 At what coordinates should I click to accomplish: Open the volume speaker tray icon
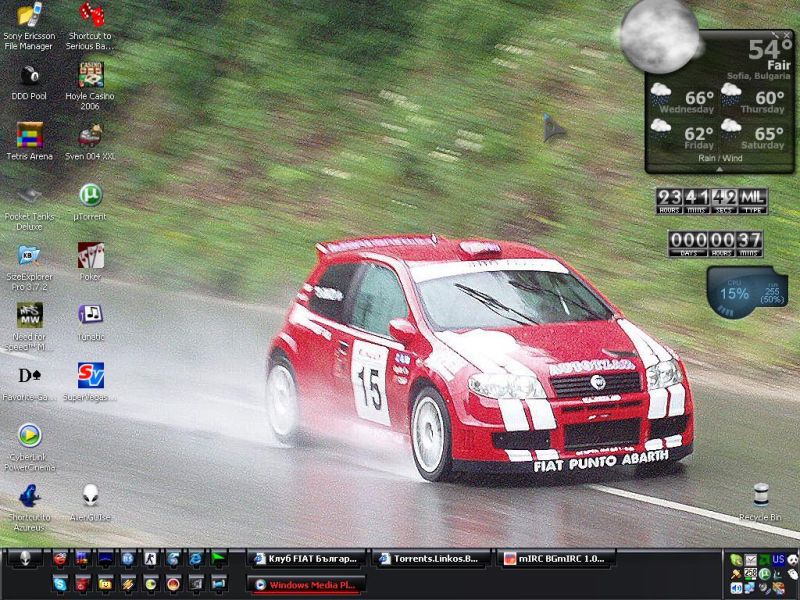coord(736,588)
